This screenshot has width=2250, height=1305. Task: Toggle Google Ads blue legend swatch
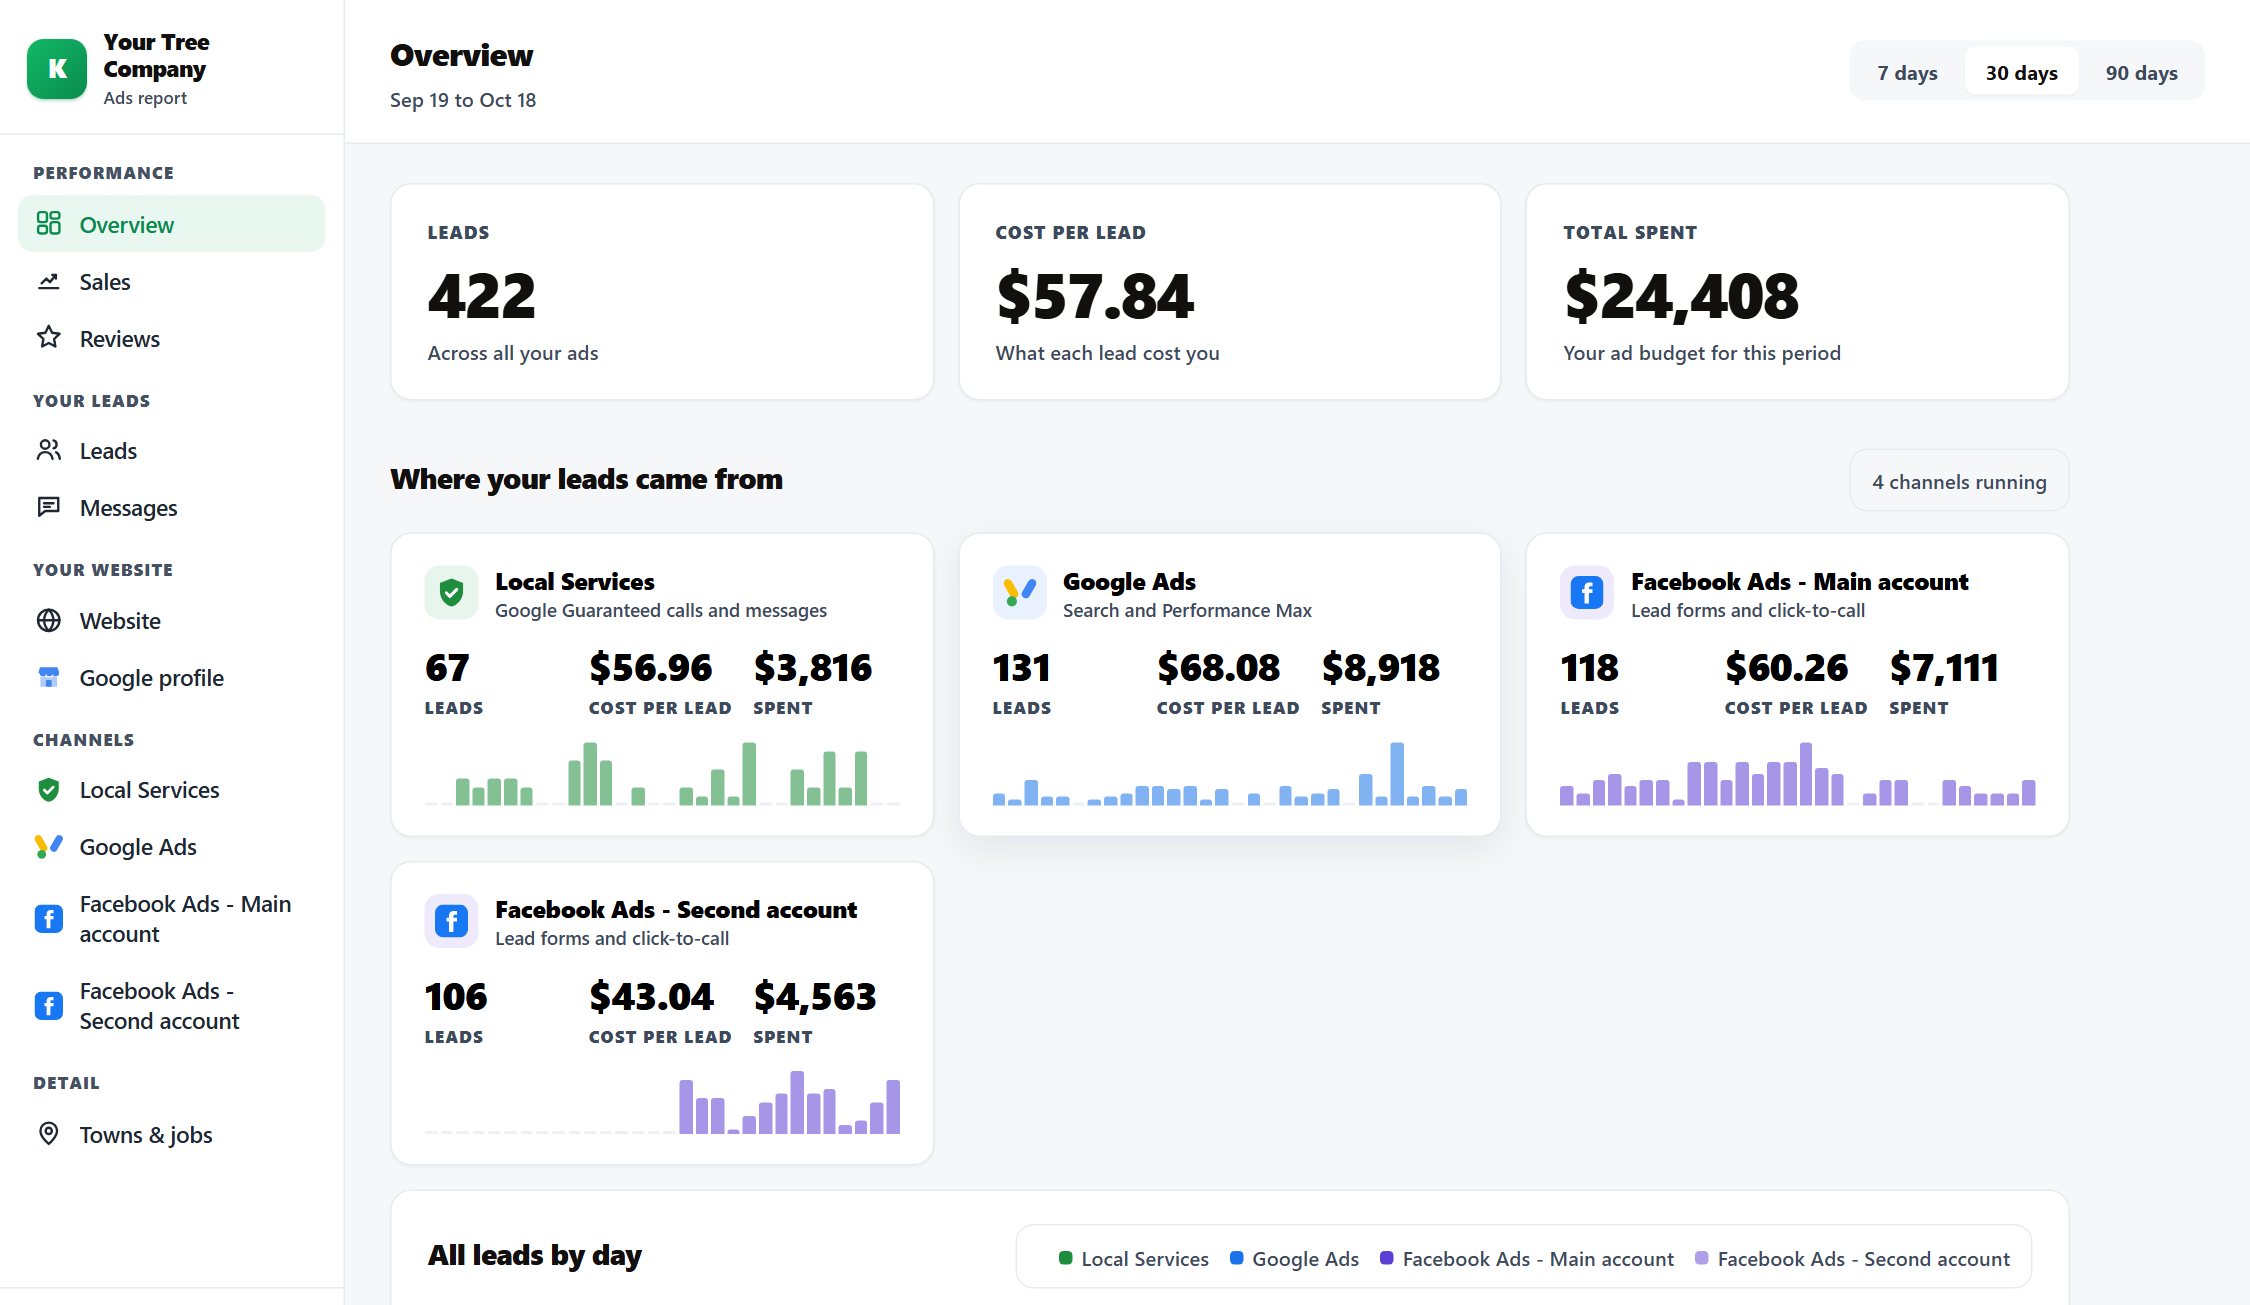[x=1236, y=1258]
